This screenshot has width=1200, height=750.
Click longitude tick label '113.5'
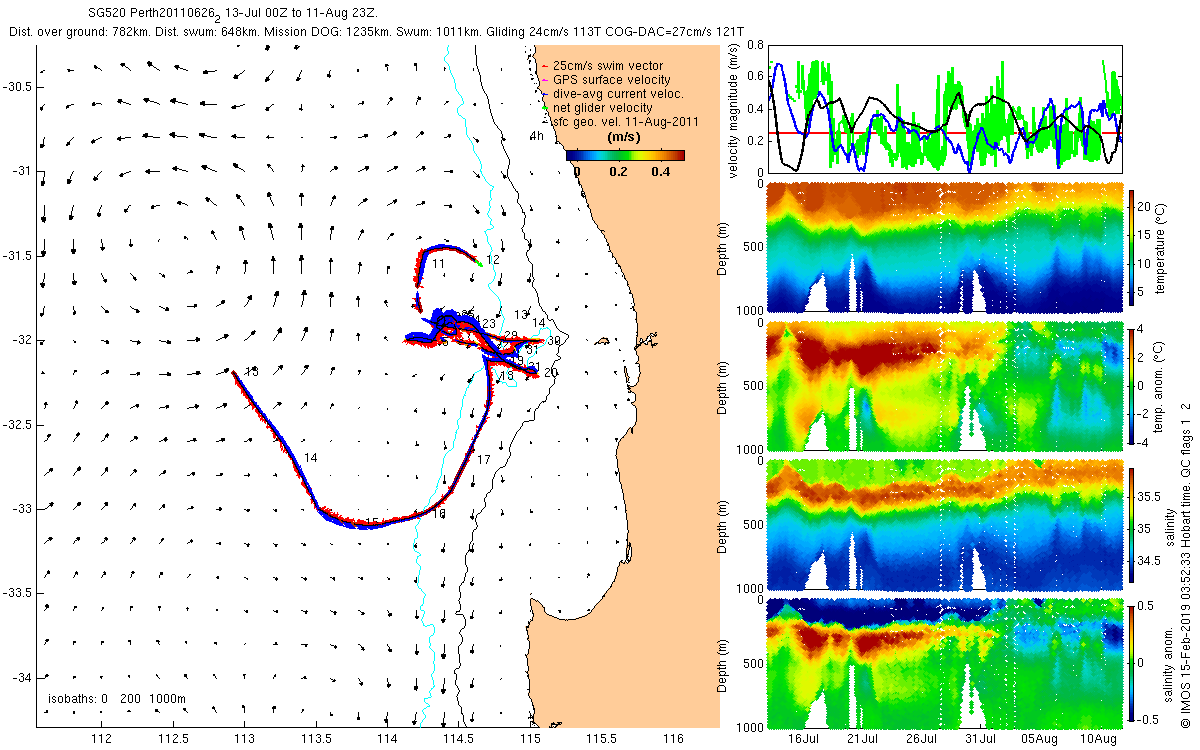click(316, 739)
